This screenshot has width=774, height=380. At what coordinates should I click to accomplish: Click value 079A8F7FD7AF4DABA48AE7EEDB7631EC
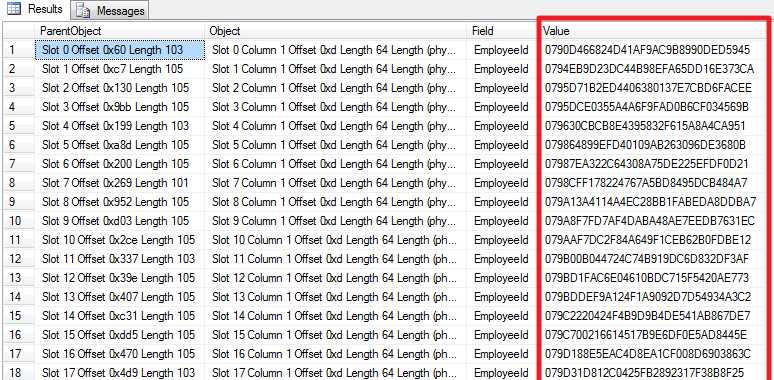pos(649,221)
